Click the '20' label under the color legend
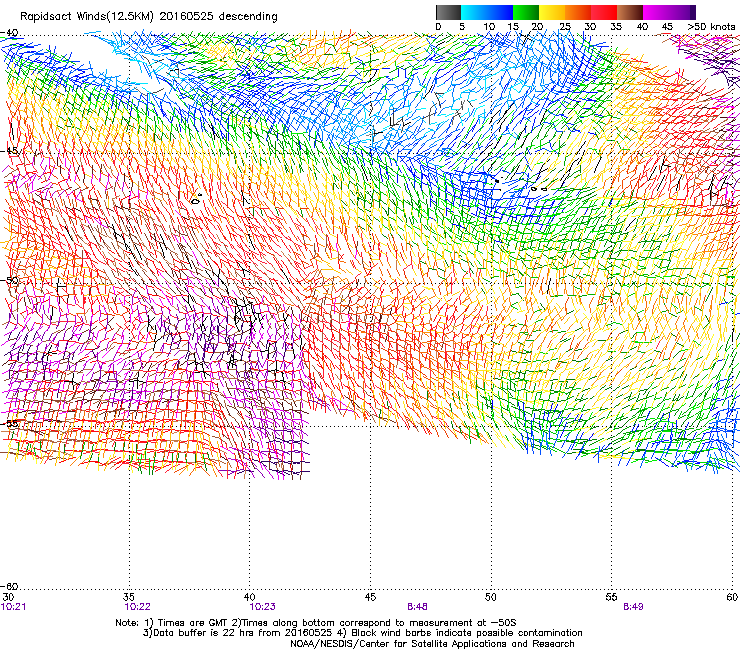Image resolution: width=740 pixels, height=650 pixels. click(537, 27)
